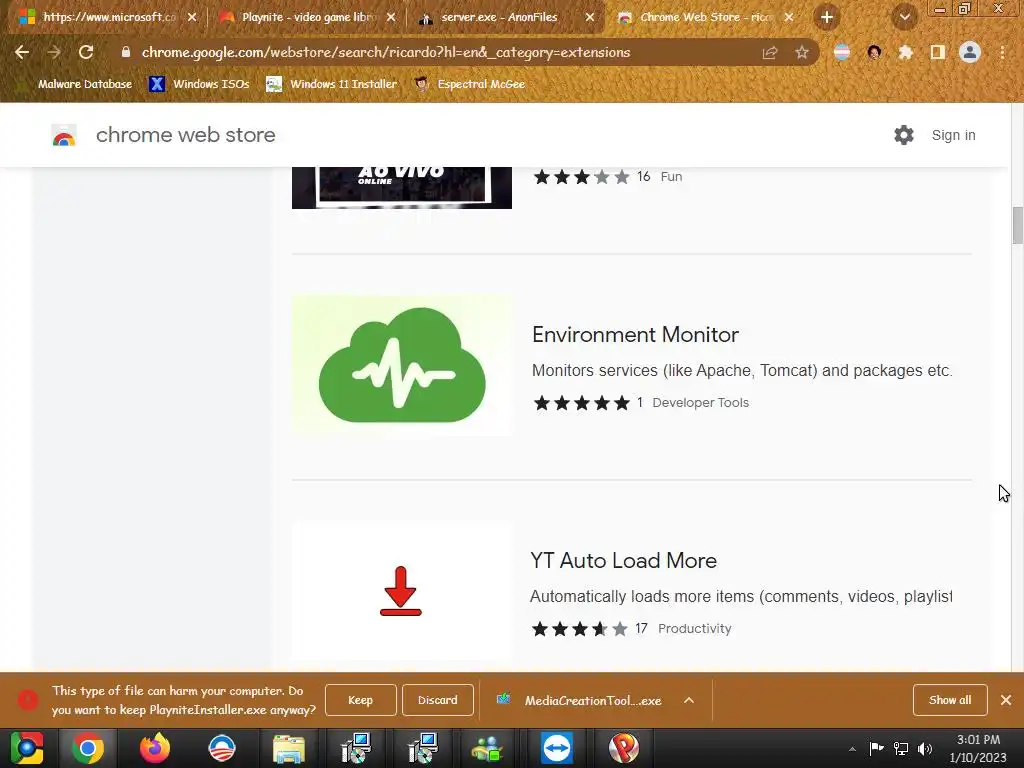Image resolution: width=1024 pixels, height=768 pixels.
Task: Open the Windows 11 Installer bookmark
Action: 332,84
